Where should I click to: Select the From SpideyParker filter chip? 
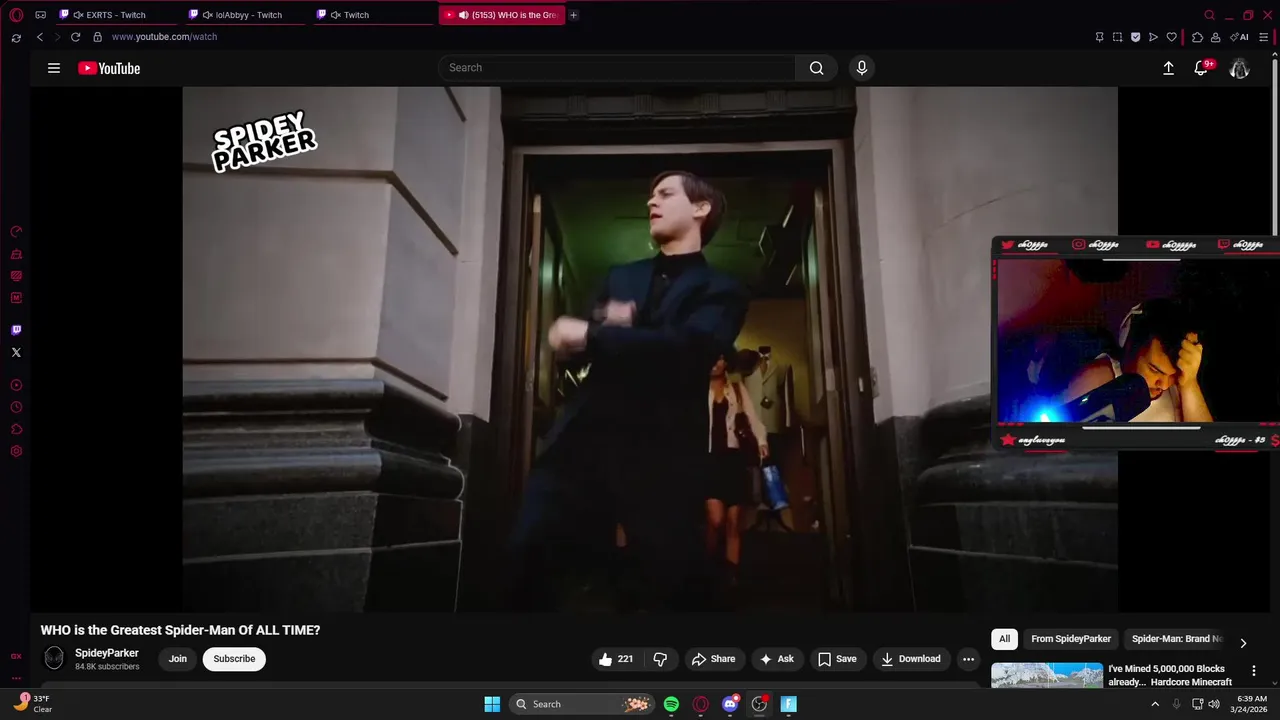[x=1071, y=639]
